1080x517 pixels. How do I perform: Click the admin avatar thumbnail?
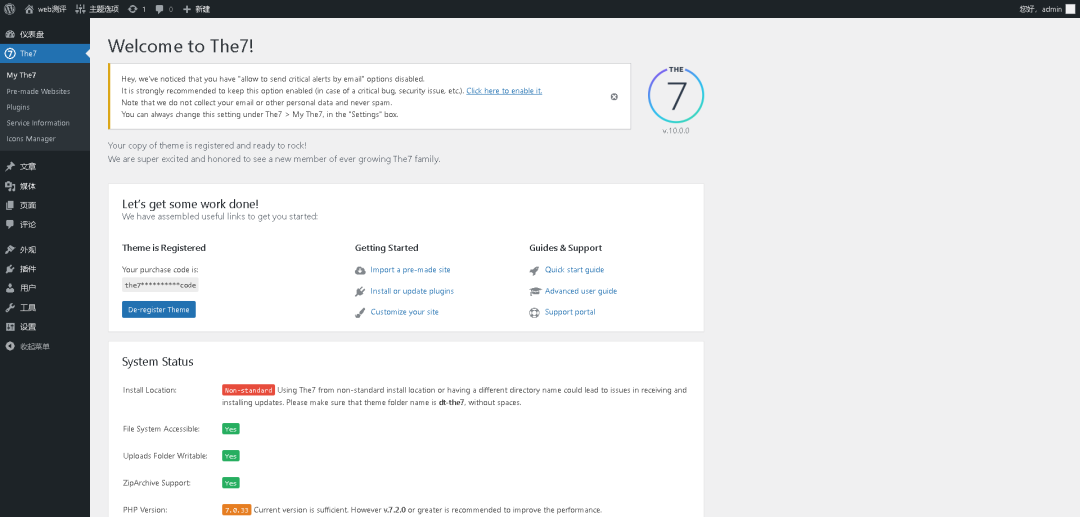click(1069, 9)
